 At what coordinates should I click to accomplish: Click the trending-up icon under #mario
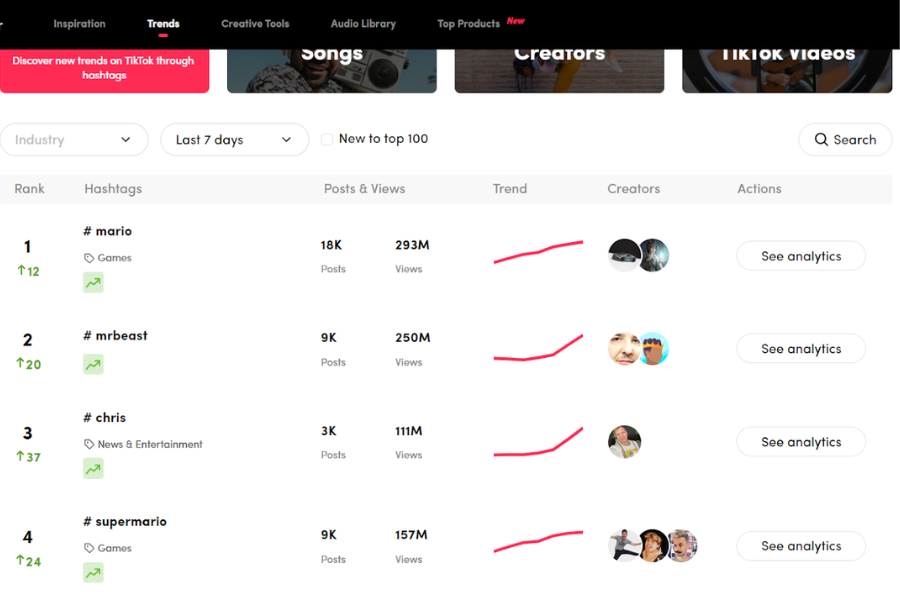point(93,282)
